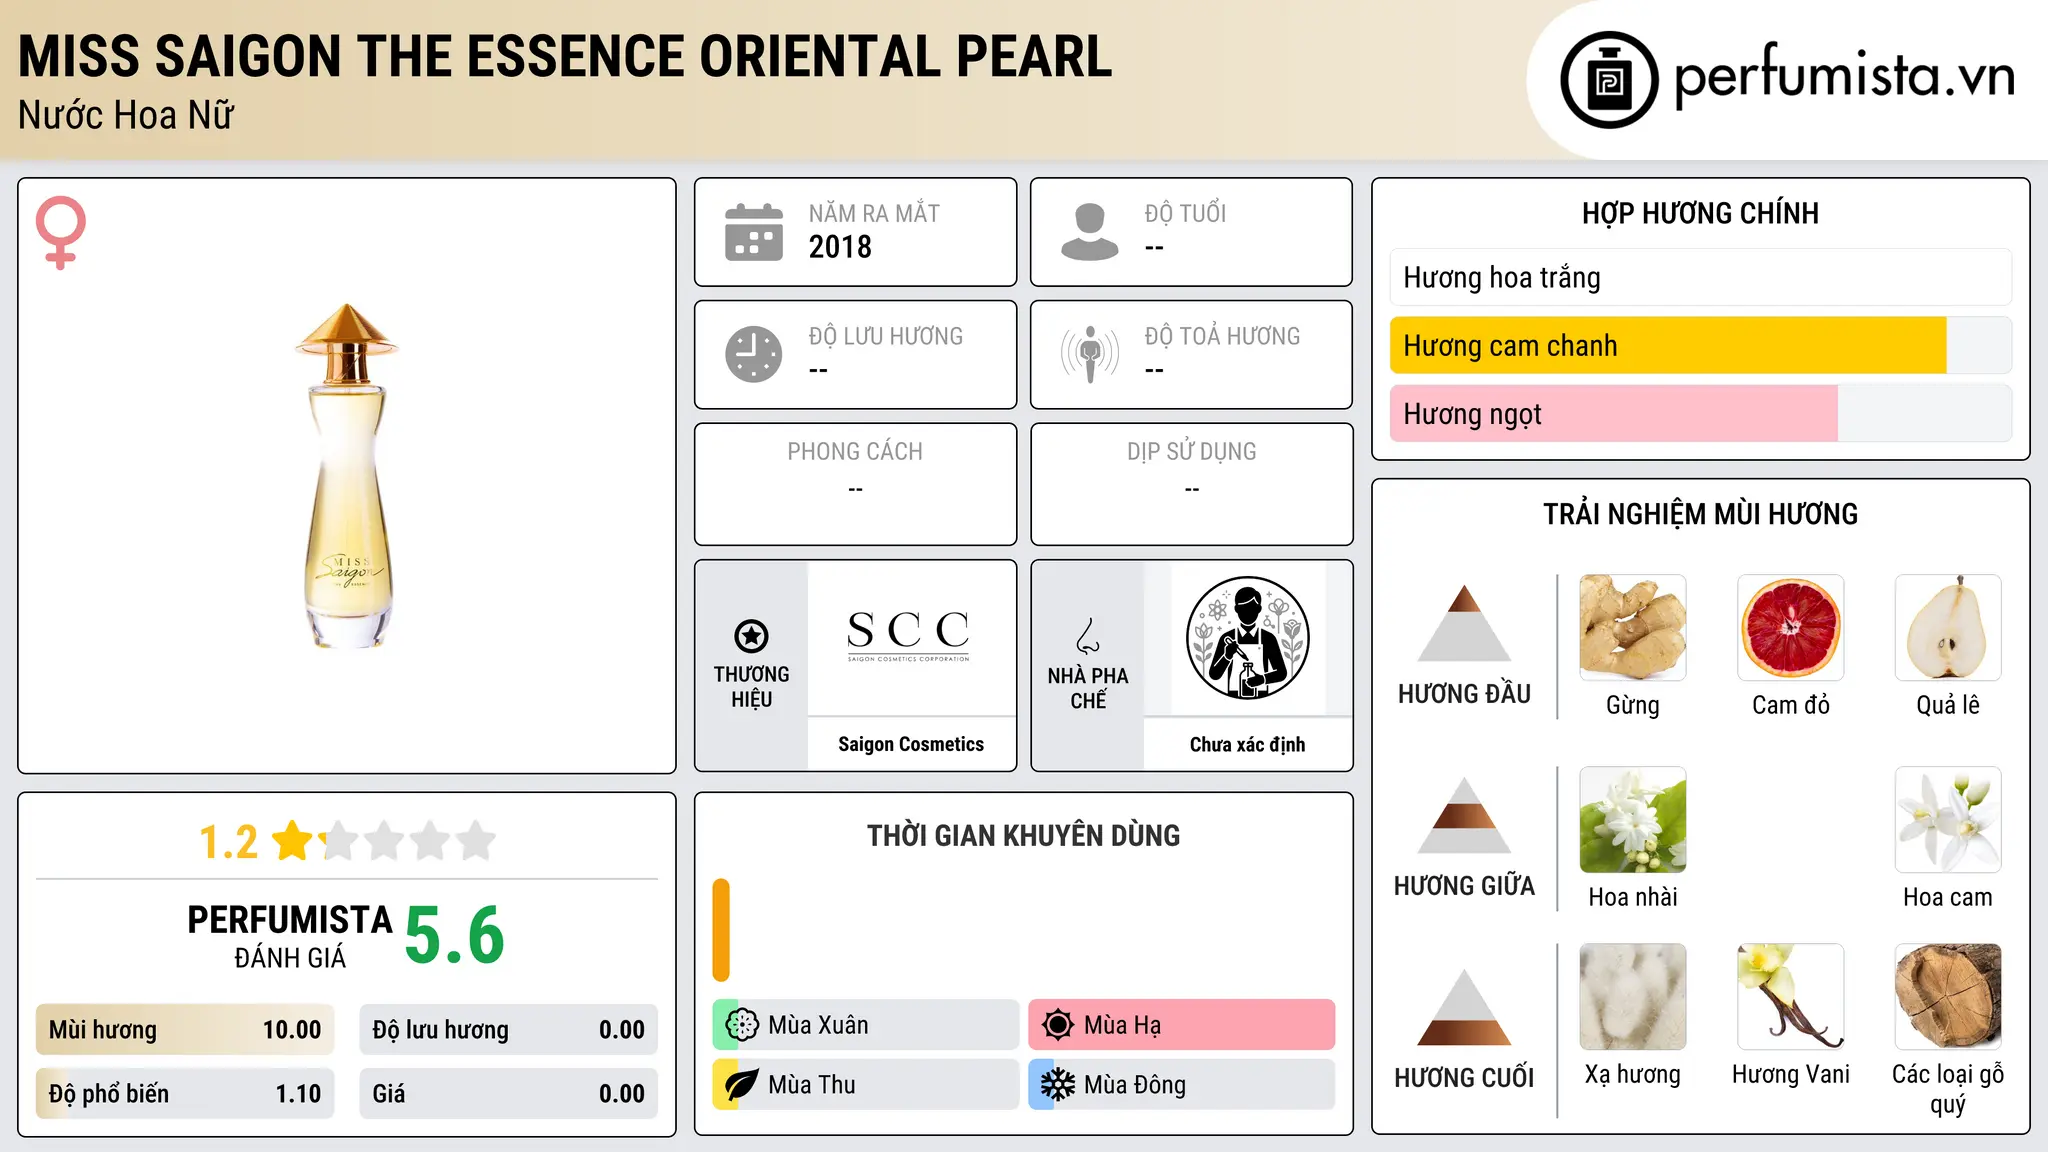Click the Hương đầu pyramid icon

point(1464,623)
